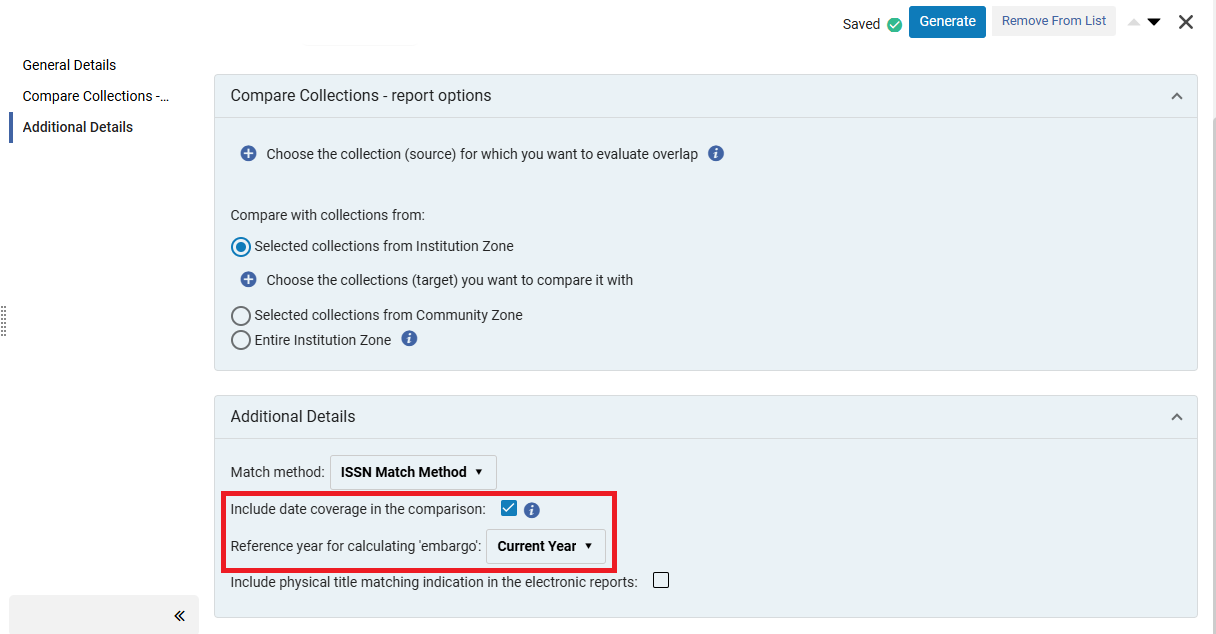The height and width of the screenshot is (634, 1216).
Task: Open the Current Year reference year dropdown
Action: pyautogui.click(x=545, y=546)
